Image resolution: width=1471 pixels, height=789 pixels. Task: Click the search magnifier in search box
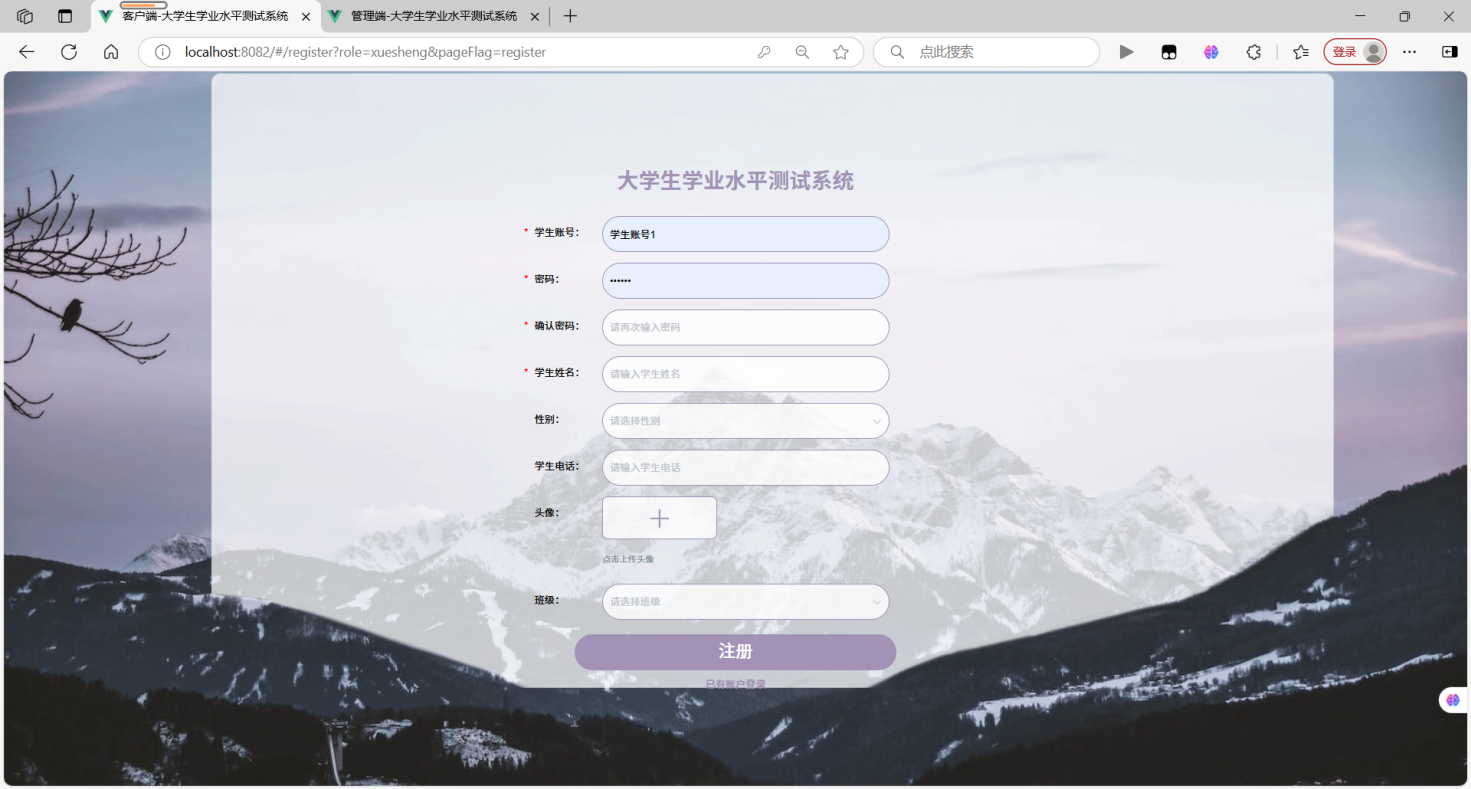coord(897,52)
